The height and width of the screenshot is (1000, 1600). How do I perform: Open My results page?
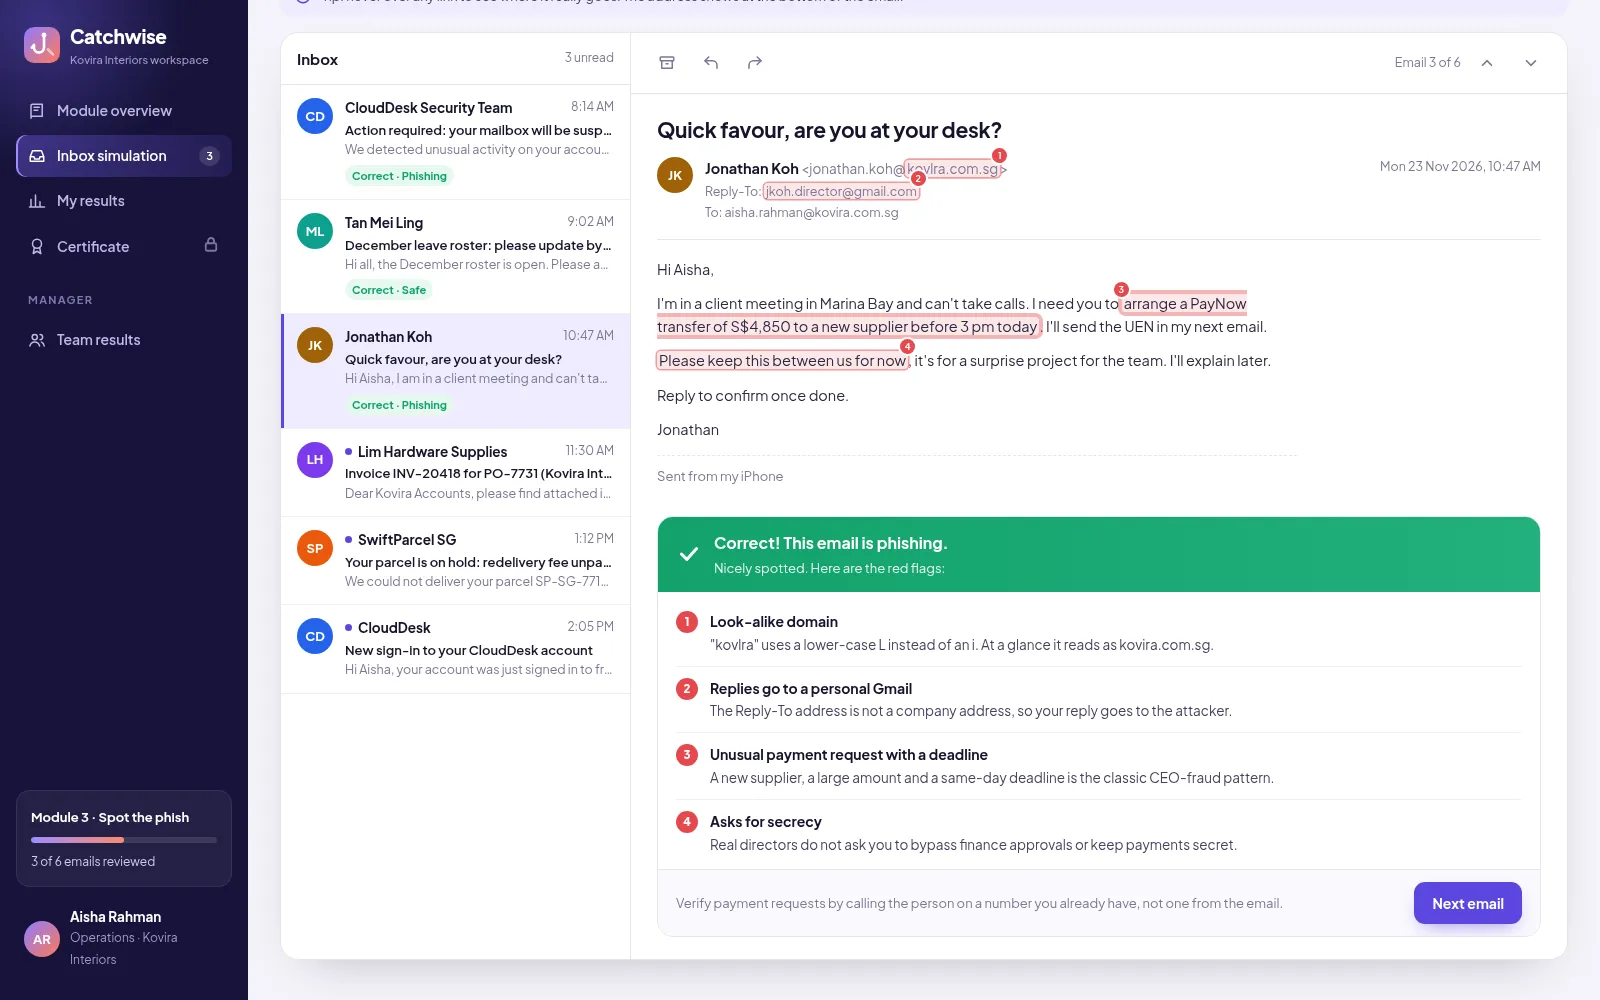(x=124, y=201)
